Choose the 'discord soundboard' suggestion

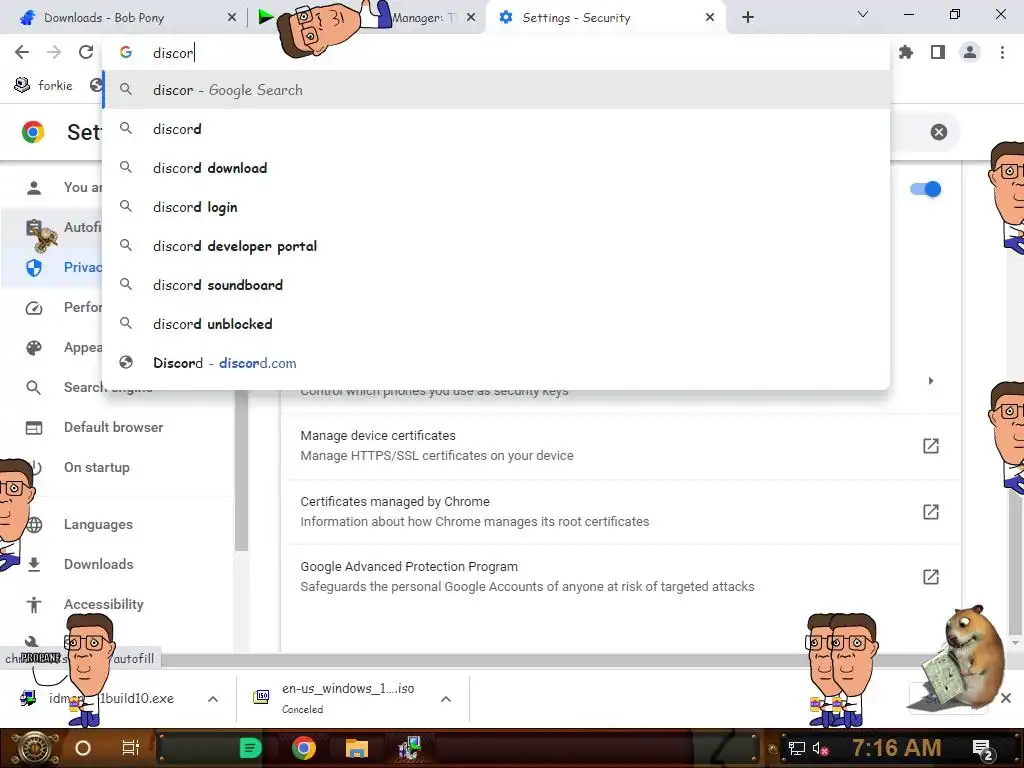[496, 285]
